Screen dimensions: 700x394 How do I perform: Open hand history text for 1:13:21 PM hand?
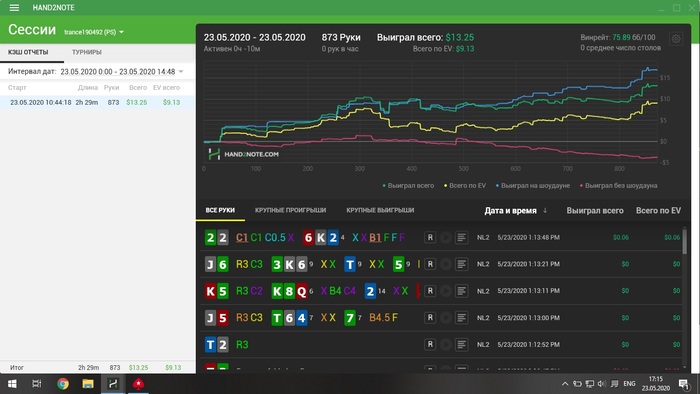(462, 264)
